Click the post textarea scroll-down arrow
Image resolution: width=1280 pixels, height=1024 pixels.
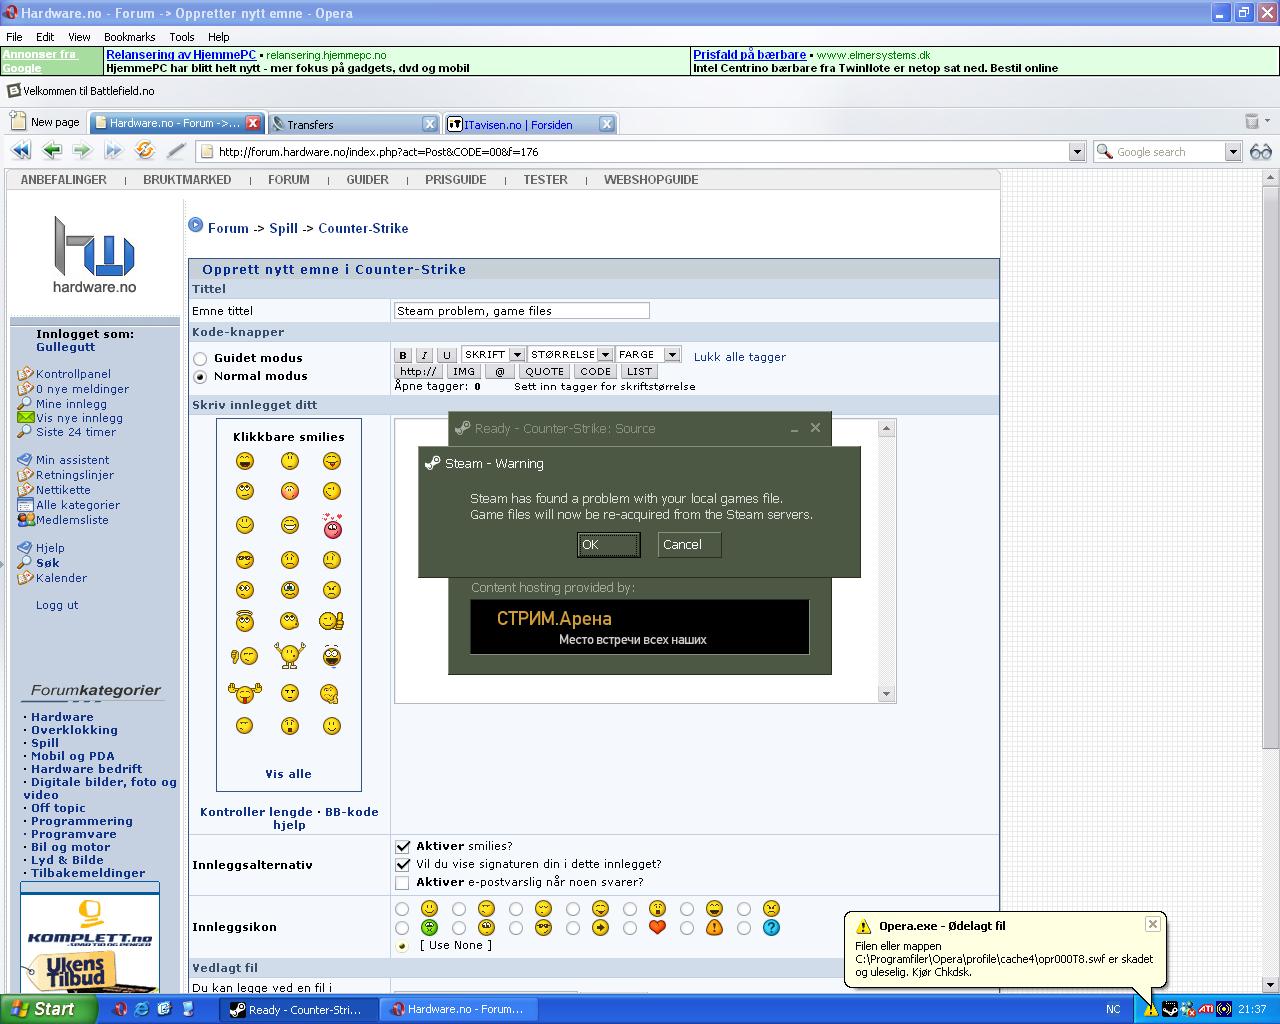(x=886, y=694)
